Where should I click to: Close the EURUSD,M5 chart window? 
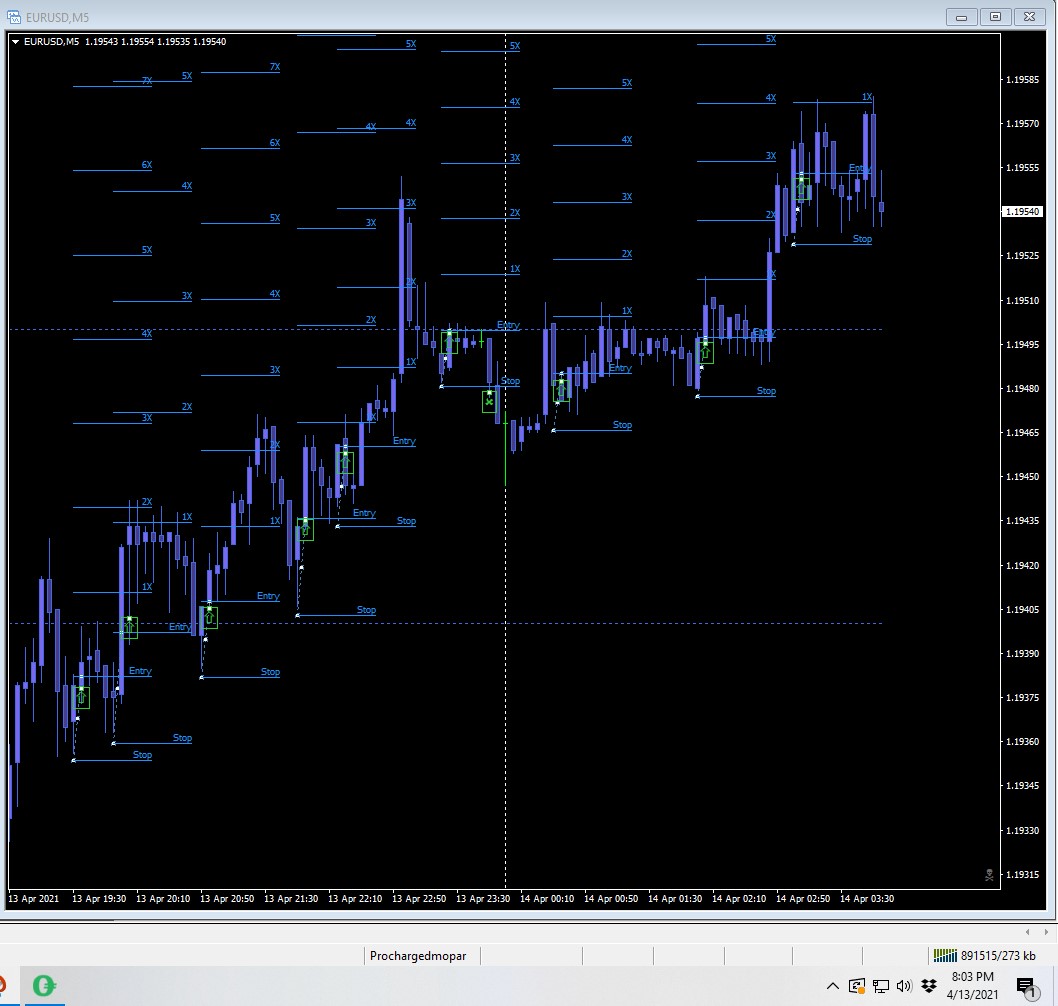1030,17
